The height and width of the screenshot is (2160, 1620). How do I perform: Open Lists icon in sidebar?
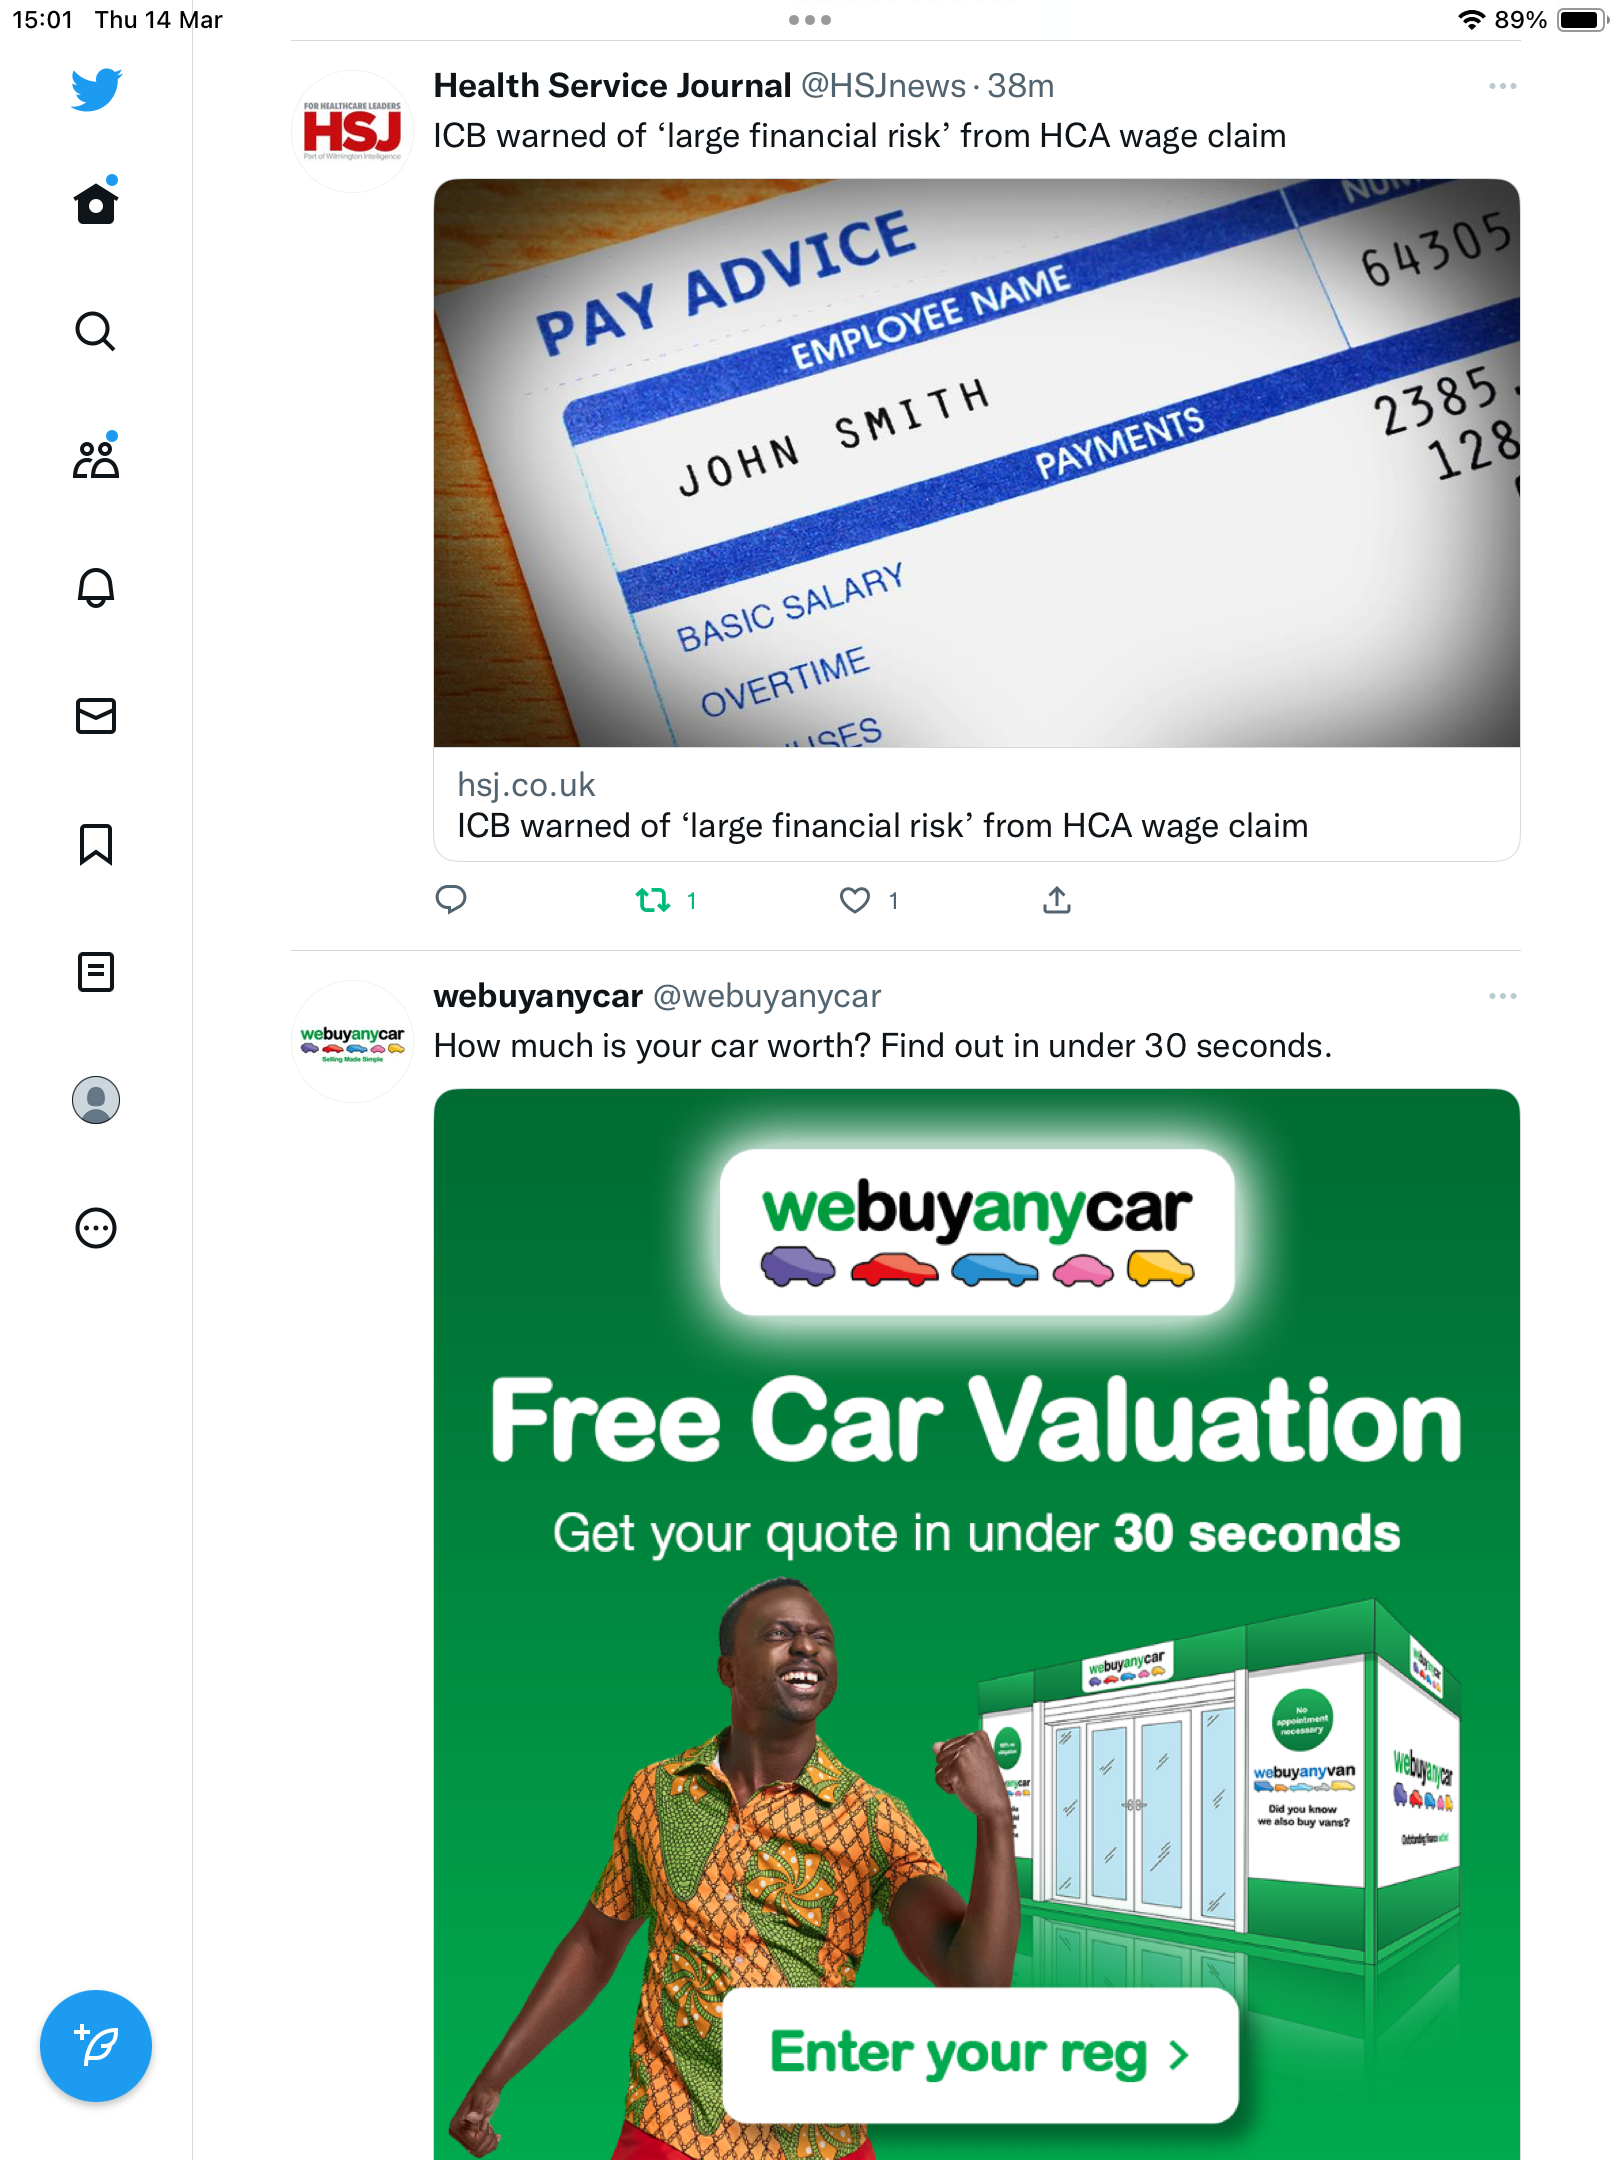point(96,972)
